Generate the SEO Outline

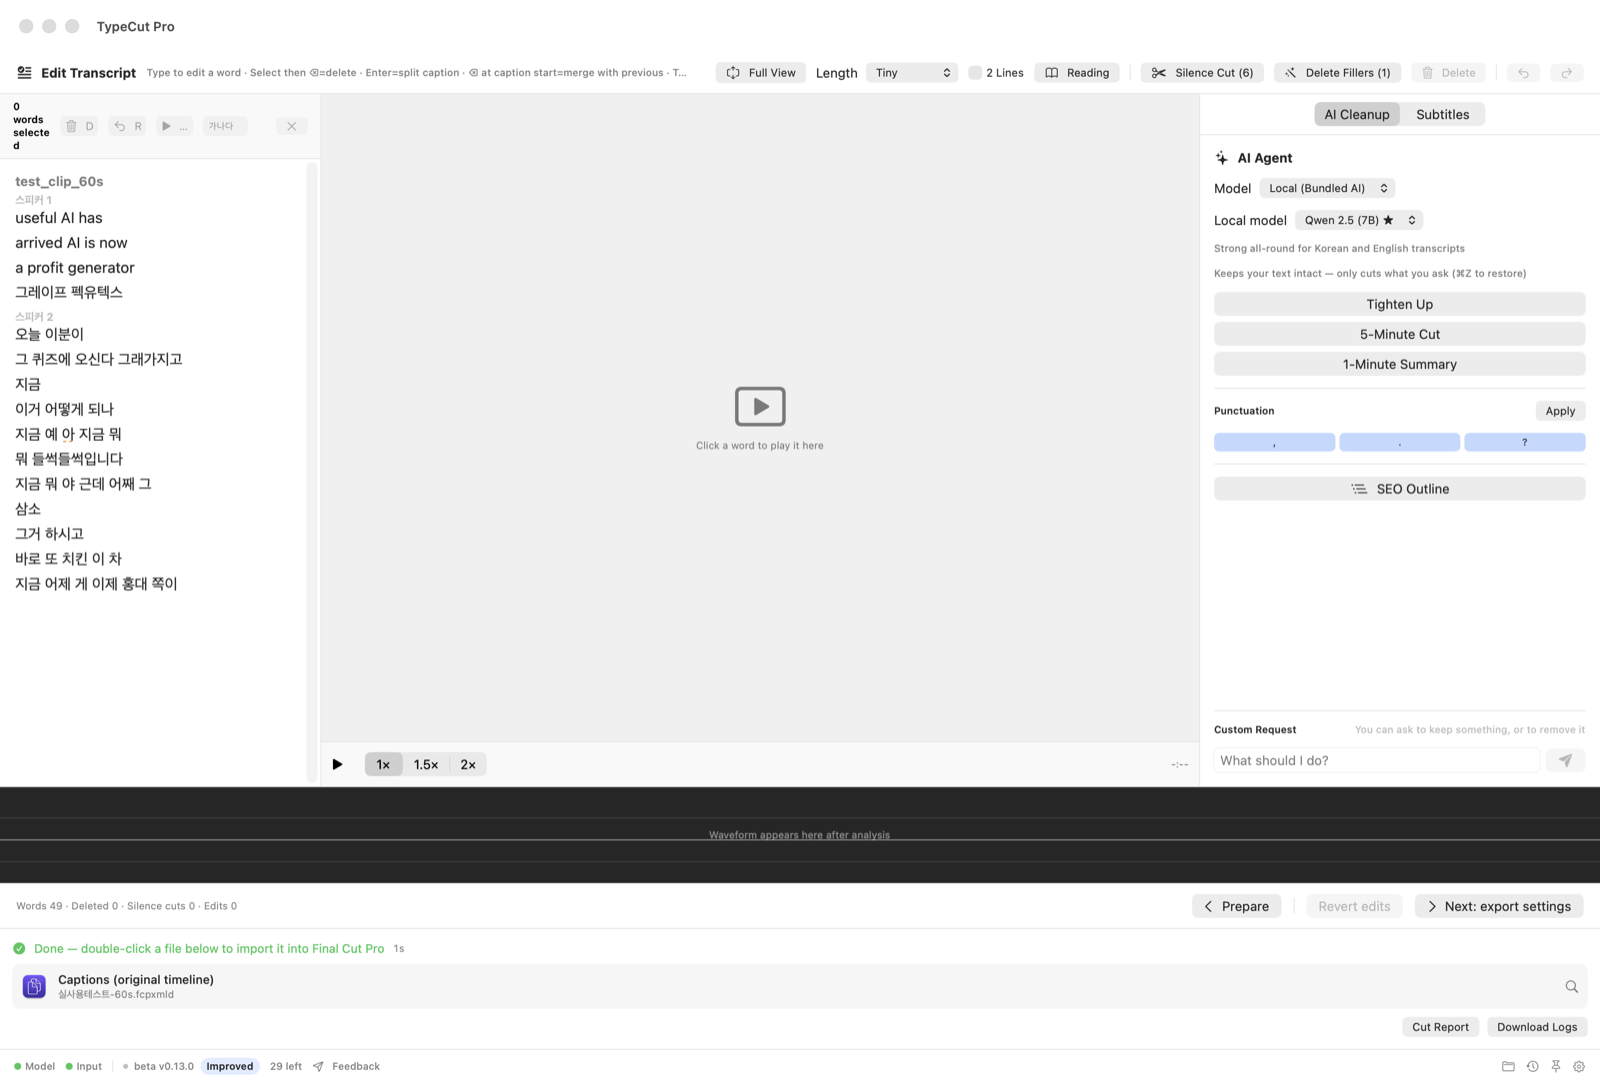point(1399,489)
